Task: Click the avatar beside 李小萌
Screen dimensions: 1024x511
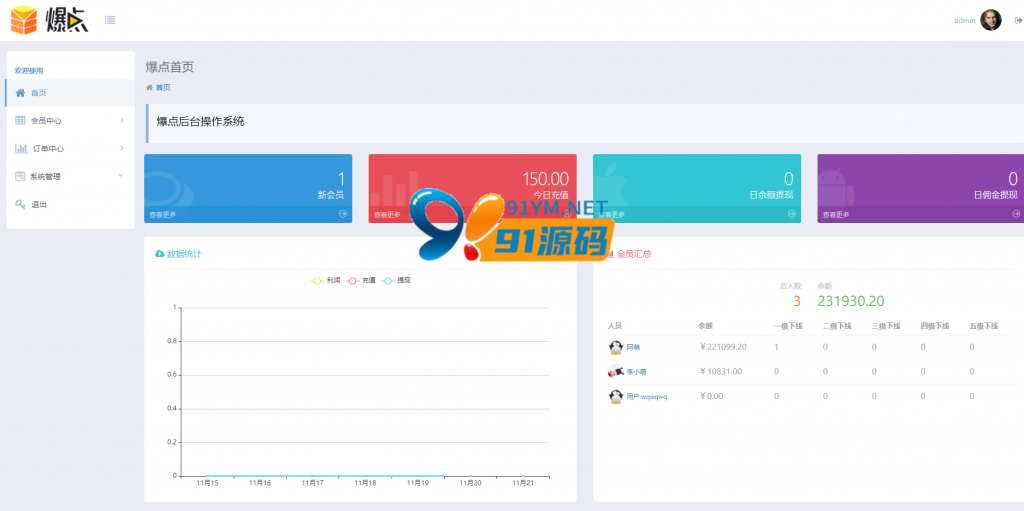Action: pyautogui.click(x=615, y=371)
